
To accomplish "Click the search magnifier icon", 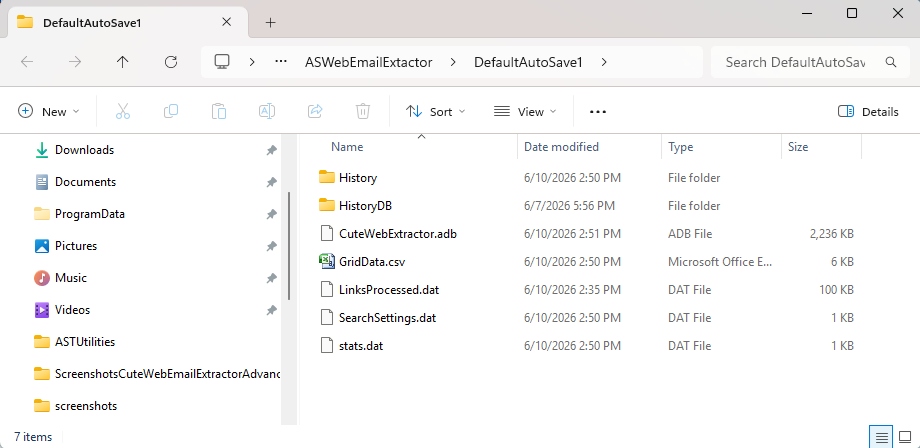I will click(x=891, y=62).
